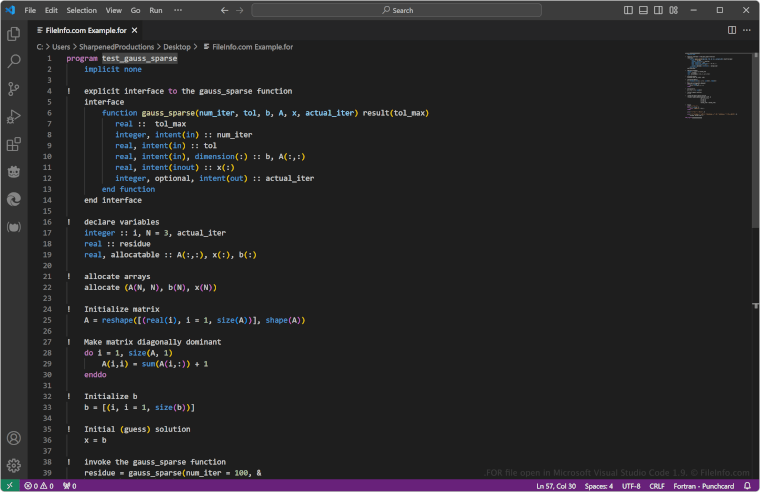The height and width of the screenshot is (492, 760).
Task: Toggle the bottom panel layout button
Action: (x=642, y=10)
